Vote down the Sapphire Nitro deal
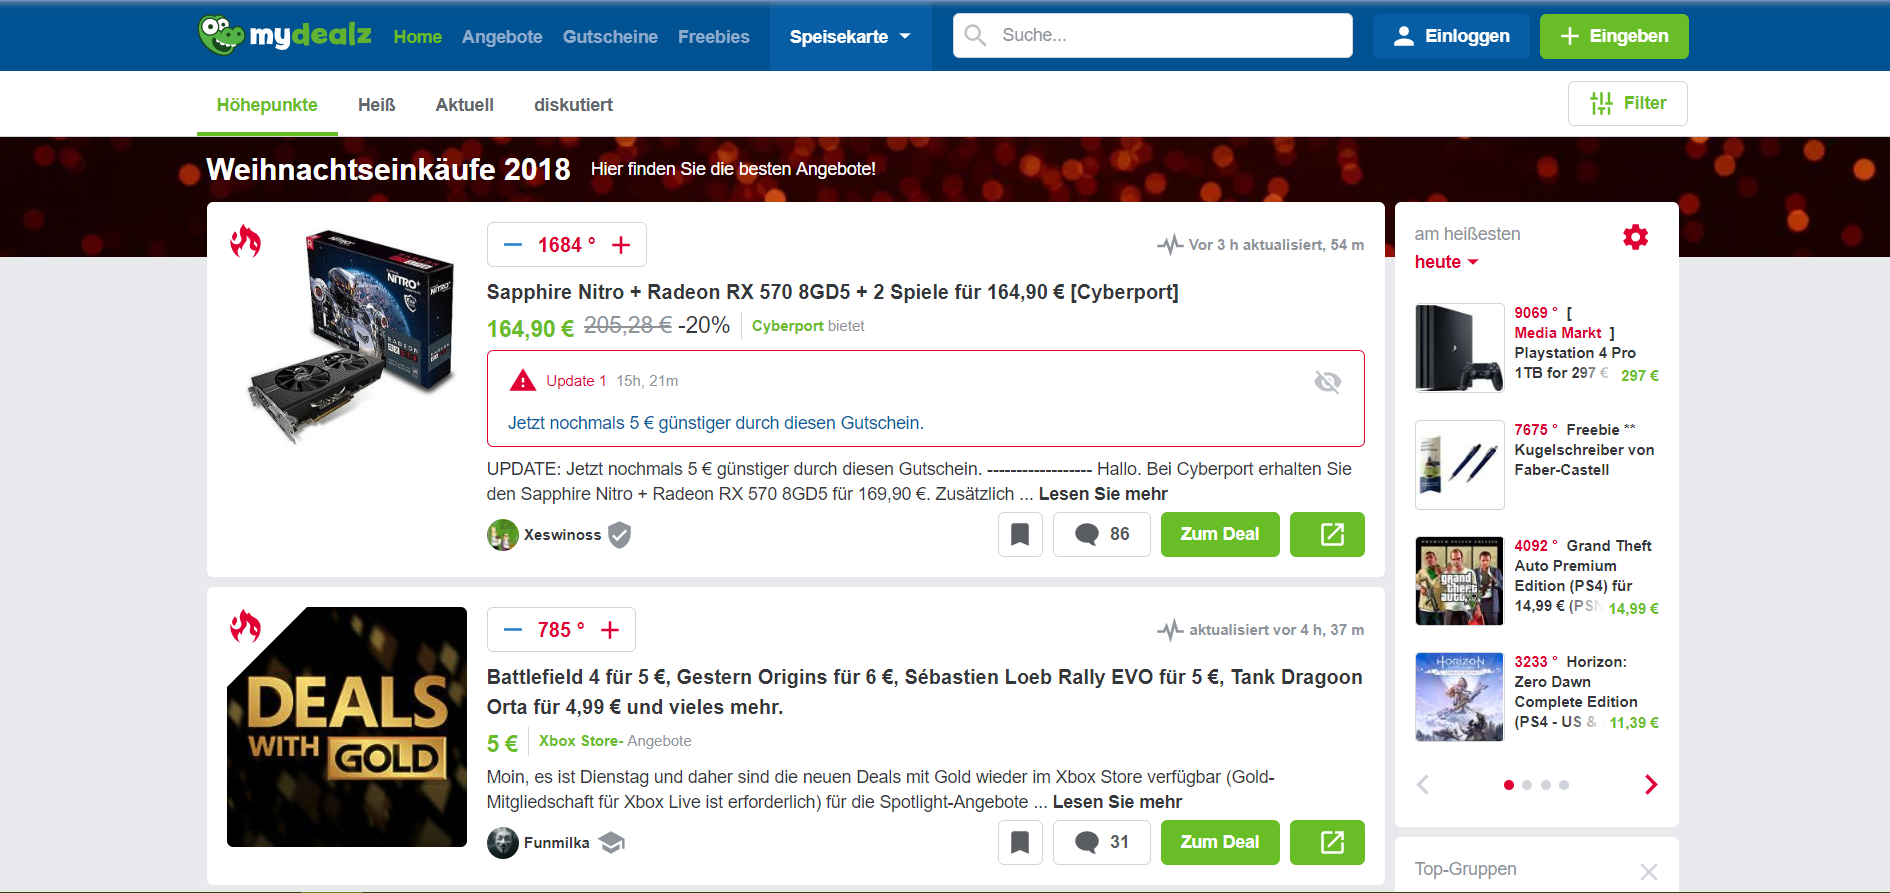The image size is (1890, 893). [x=513, y=245]
